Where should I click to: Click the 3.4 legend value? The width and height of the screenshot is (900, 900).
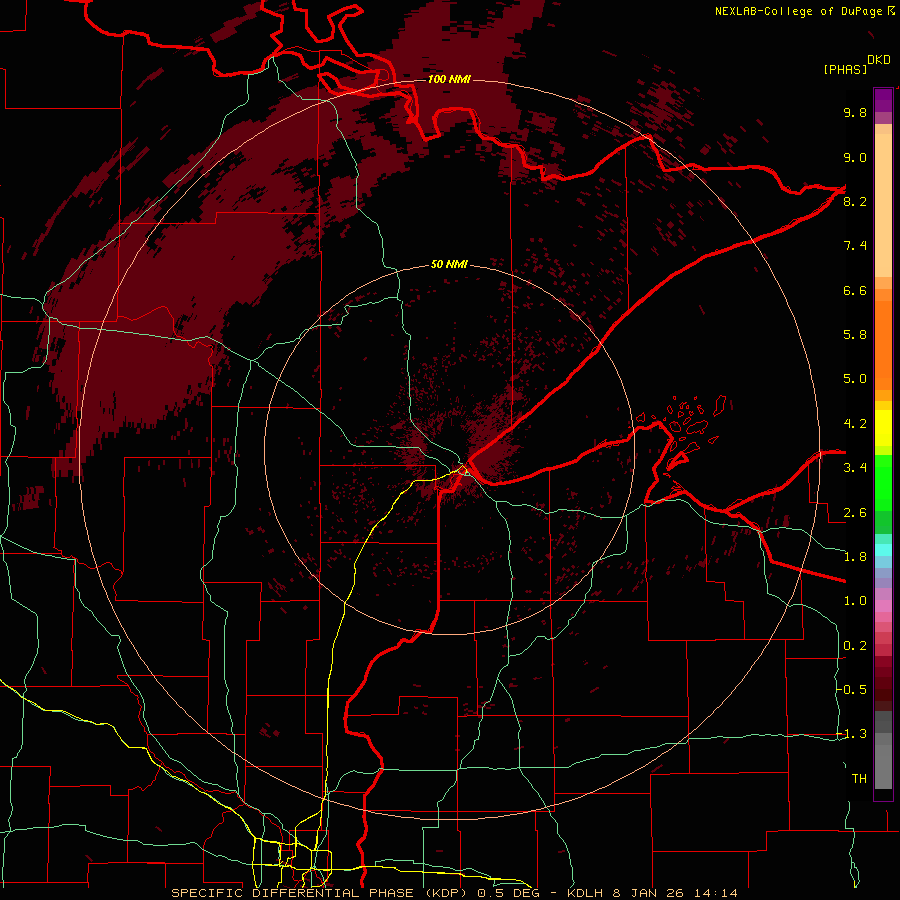tap(855, 468)
